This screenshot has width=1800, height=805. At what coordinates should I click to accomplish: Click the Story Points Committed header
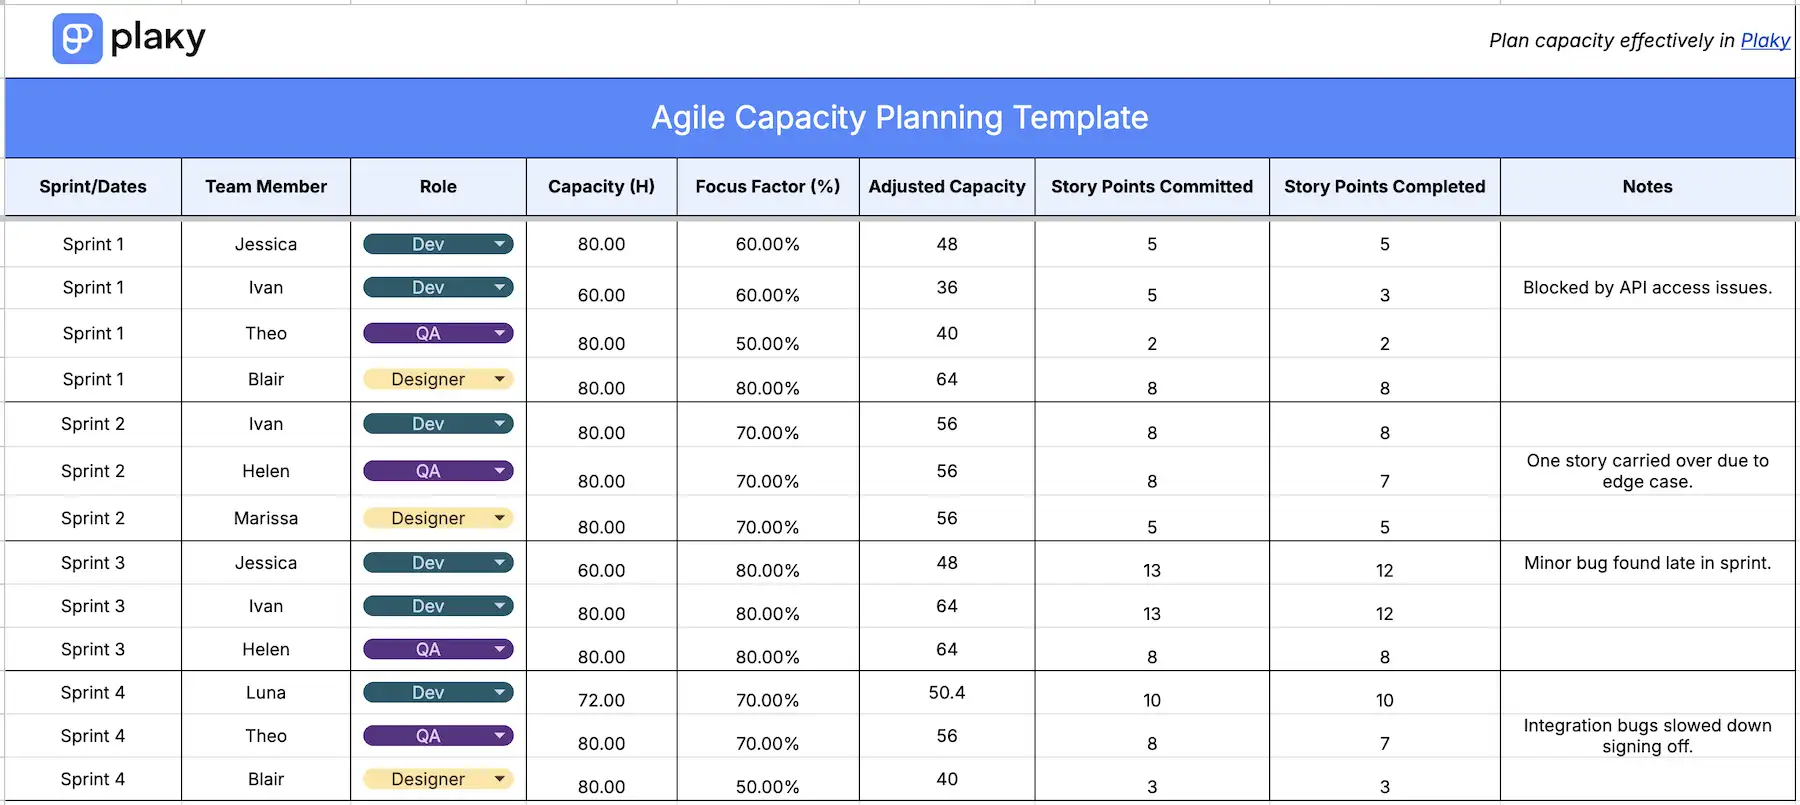tap(1151, 186)
